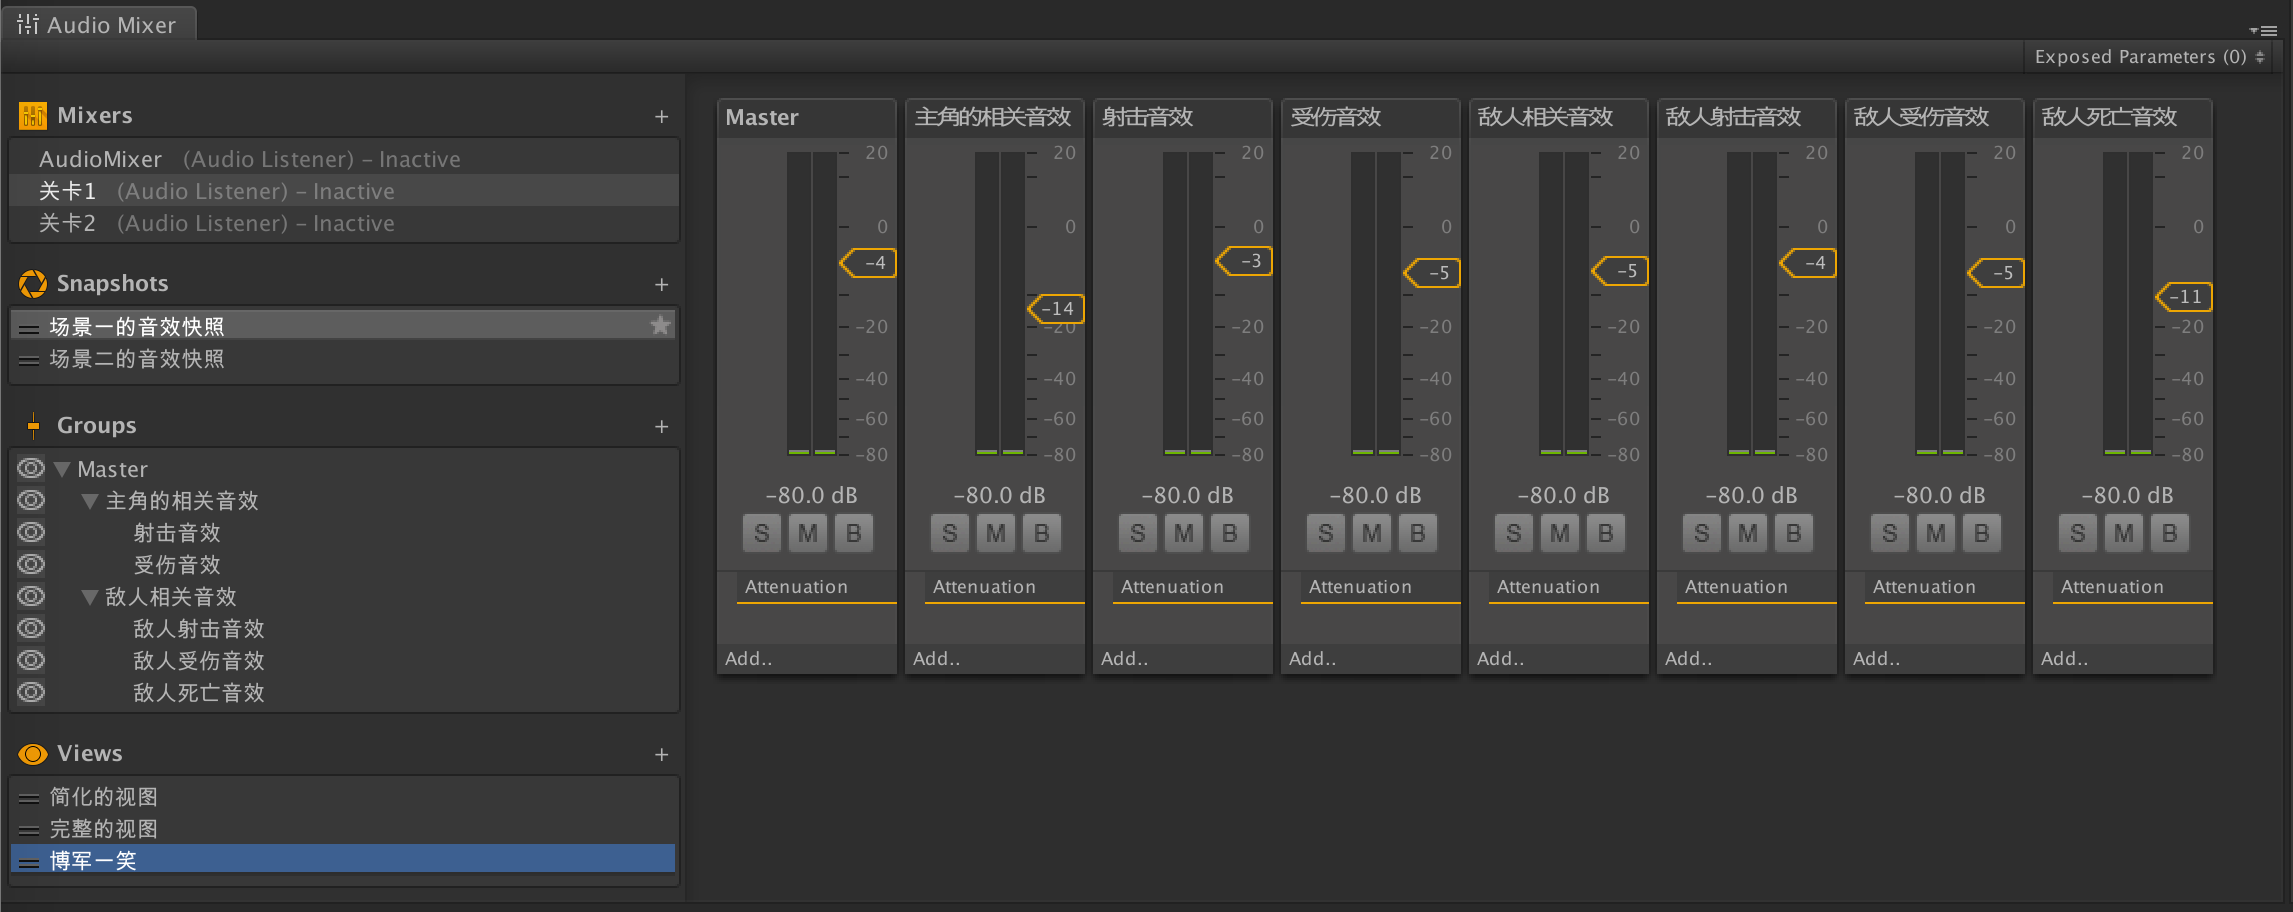
Task: Hide the 敌人死亡音效 group via eye icon
Action: click(31, 692)
